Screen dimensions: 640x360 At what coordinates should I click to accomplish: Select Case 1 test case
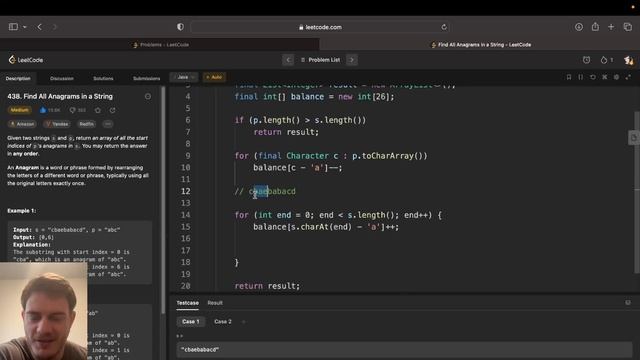191,322
